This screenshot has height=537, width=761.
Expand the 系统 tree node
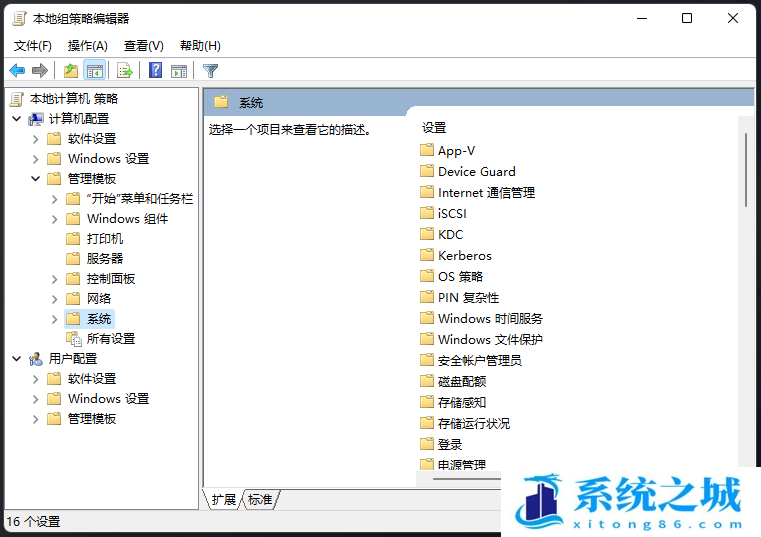pos(54,319)
